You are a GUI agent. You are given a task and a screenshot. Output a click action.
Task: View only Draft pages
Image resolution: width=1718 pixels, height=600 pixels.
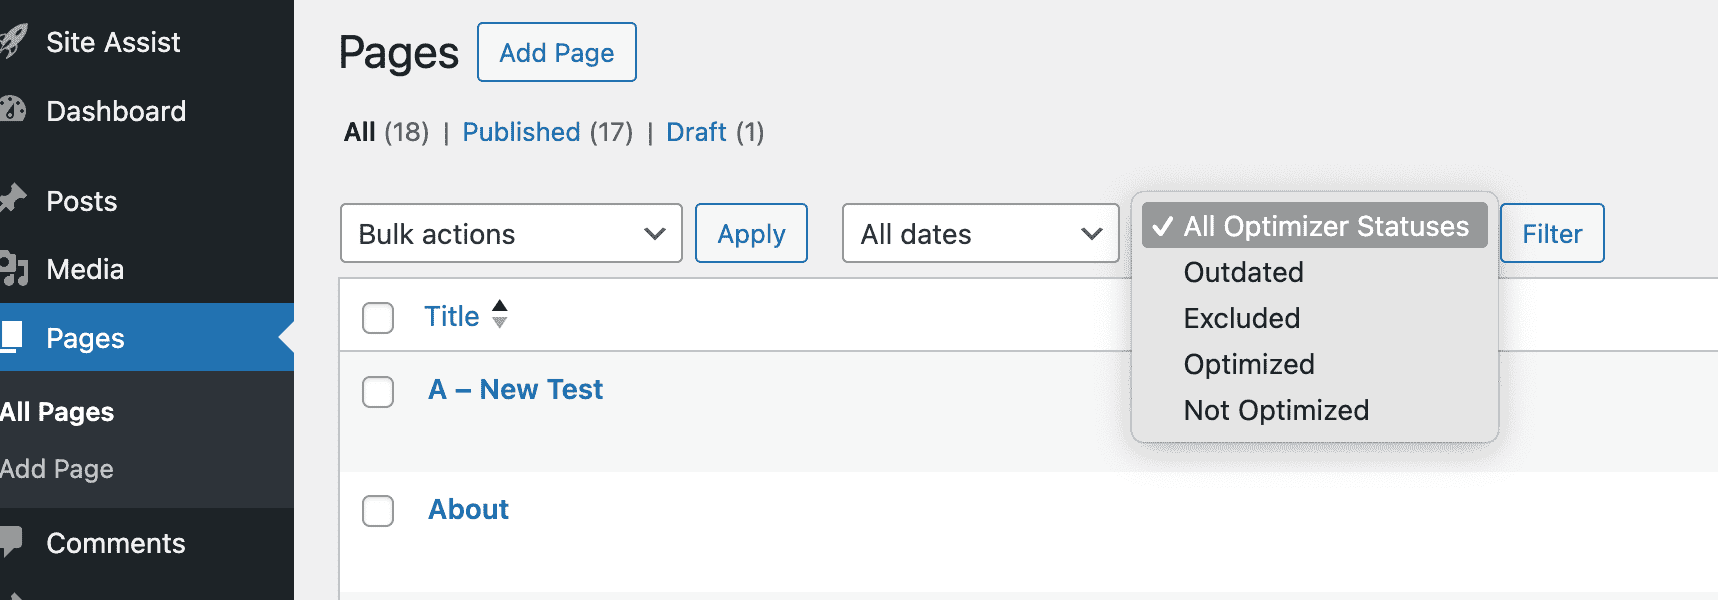click(x=696, y=131)
